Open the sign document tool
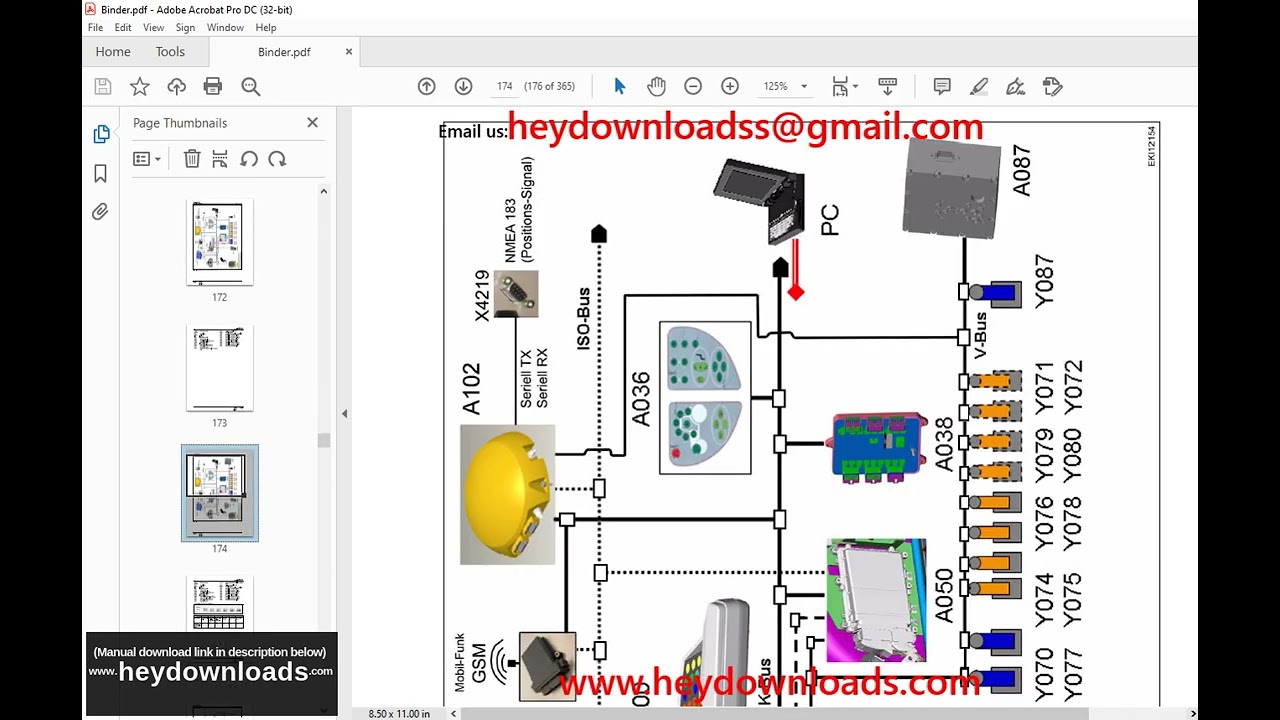 pos(1015,87)
